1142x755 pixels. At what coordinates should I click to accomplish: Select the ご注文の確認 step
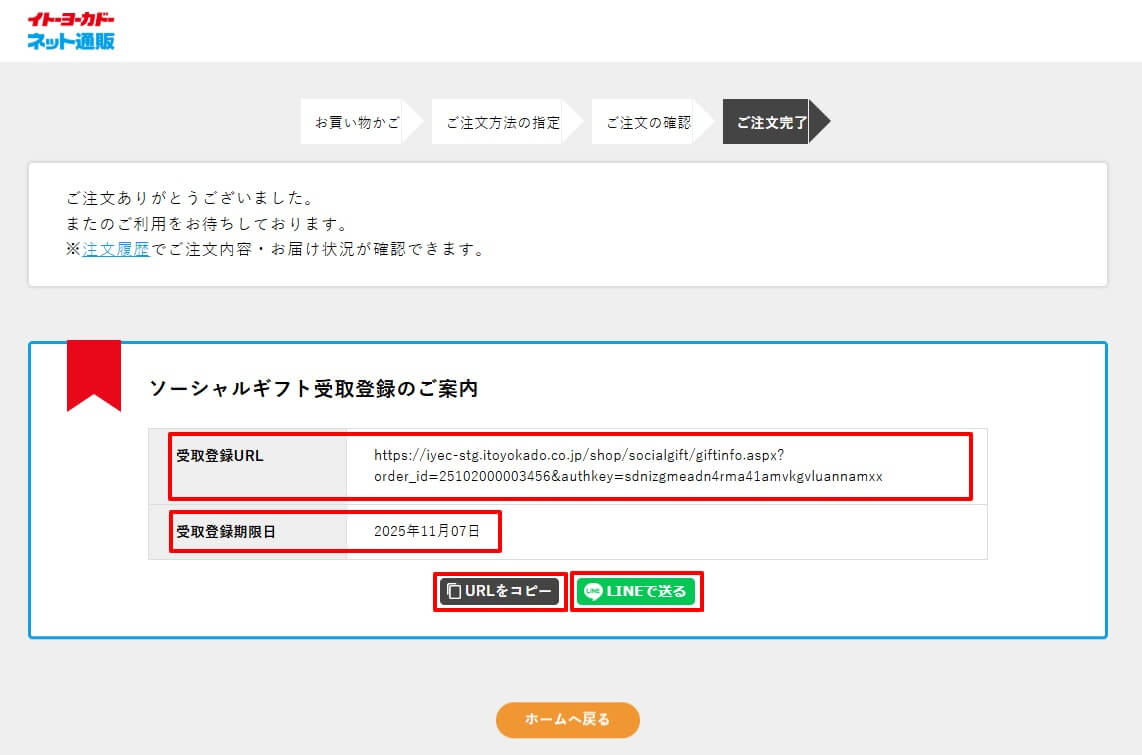[648, 122]
